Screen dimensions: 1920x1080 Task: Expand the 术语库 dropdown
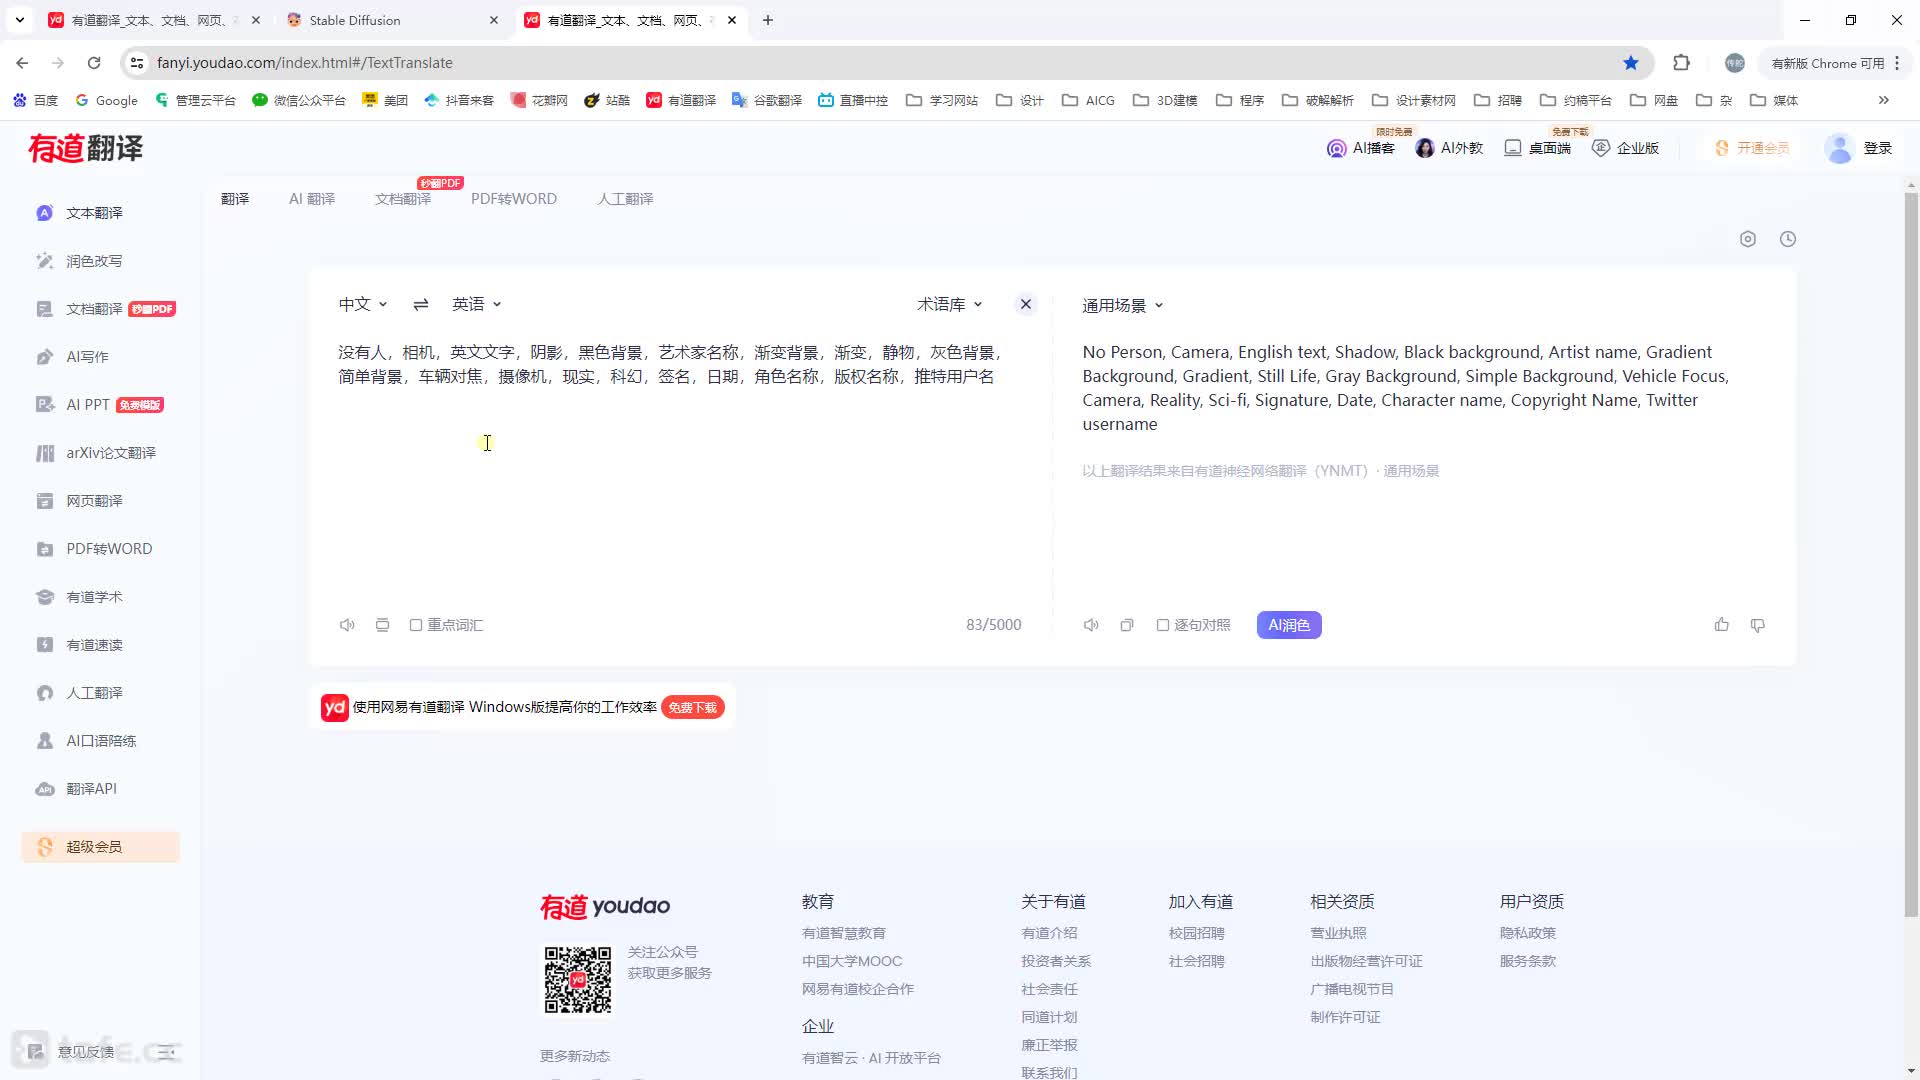click(x=950, y=304)
